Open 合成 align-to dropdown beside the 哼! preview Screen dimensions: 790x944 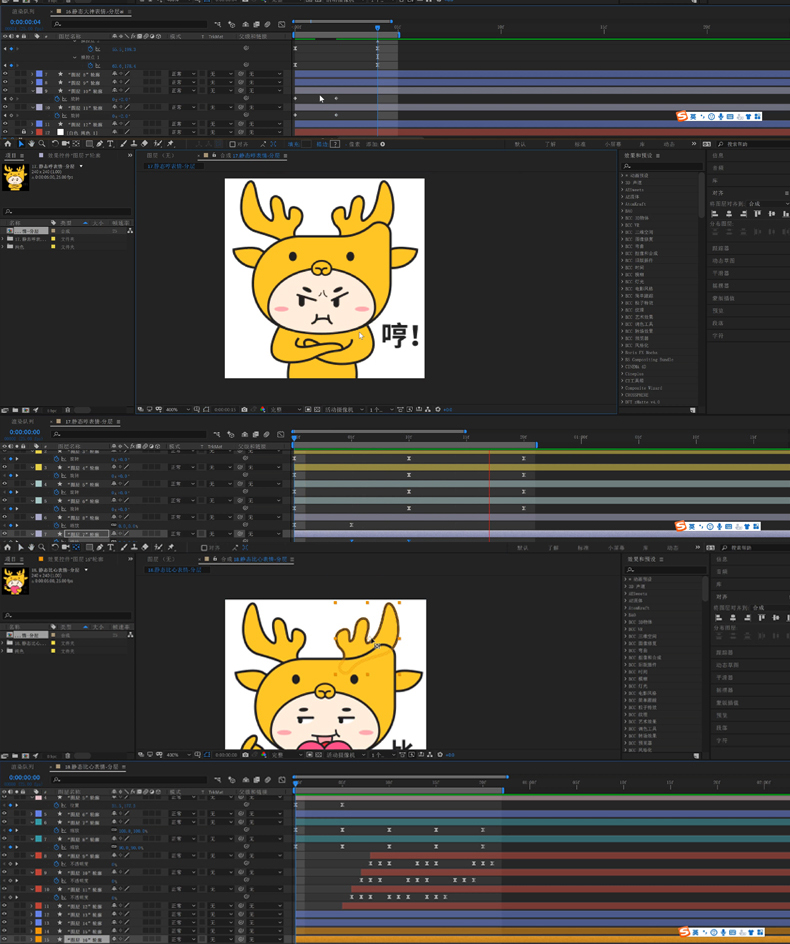[768, 203]
